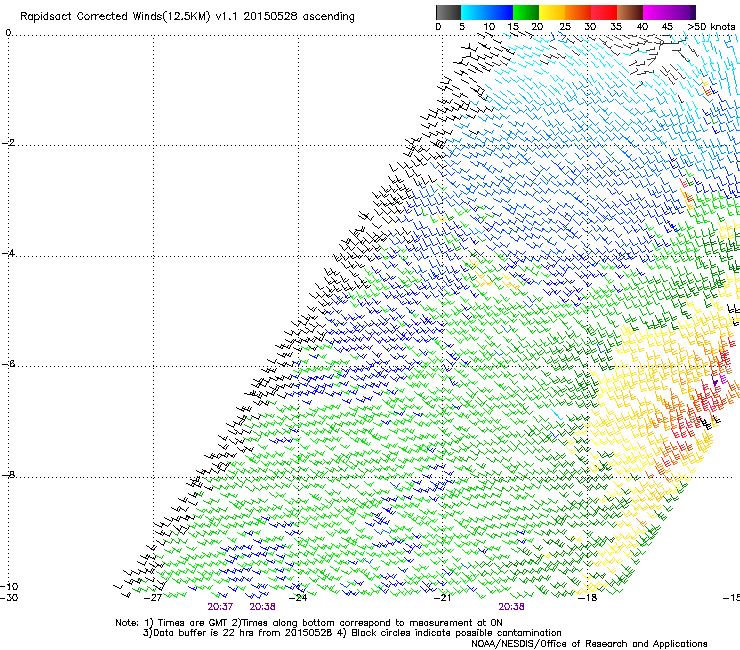Click the longitude axis label '-18'
The height and width of the screenshot is (650, 740).
pos(588,598)
